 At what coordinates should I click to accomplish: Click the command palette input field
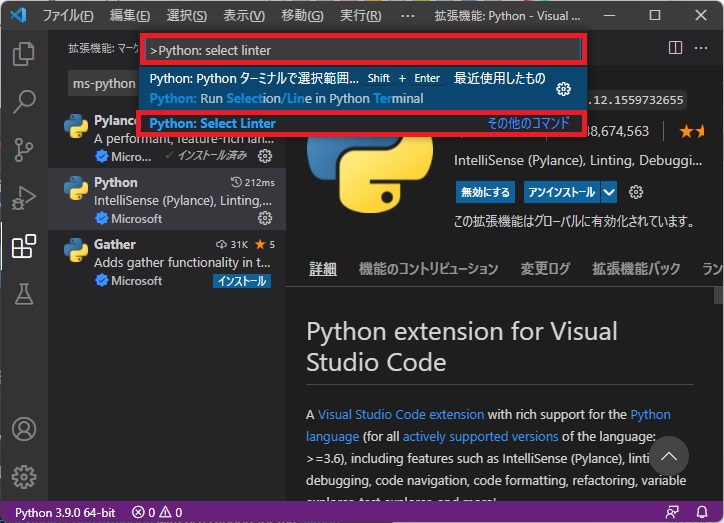coord(360,50)
